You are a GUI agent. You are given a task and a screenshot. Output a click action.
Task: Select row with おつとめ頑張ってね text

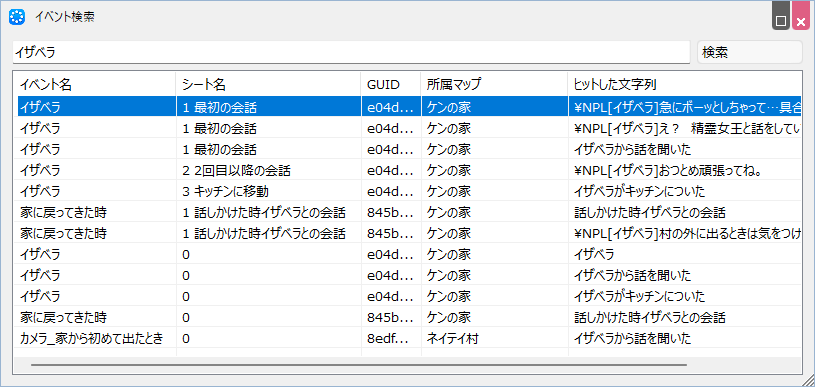409,170
